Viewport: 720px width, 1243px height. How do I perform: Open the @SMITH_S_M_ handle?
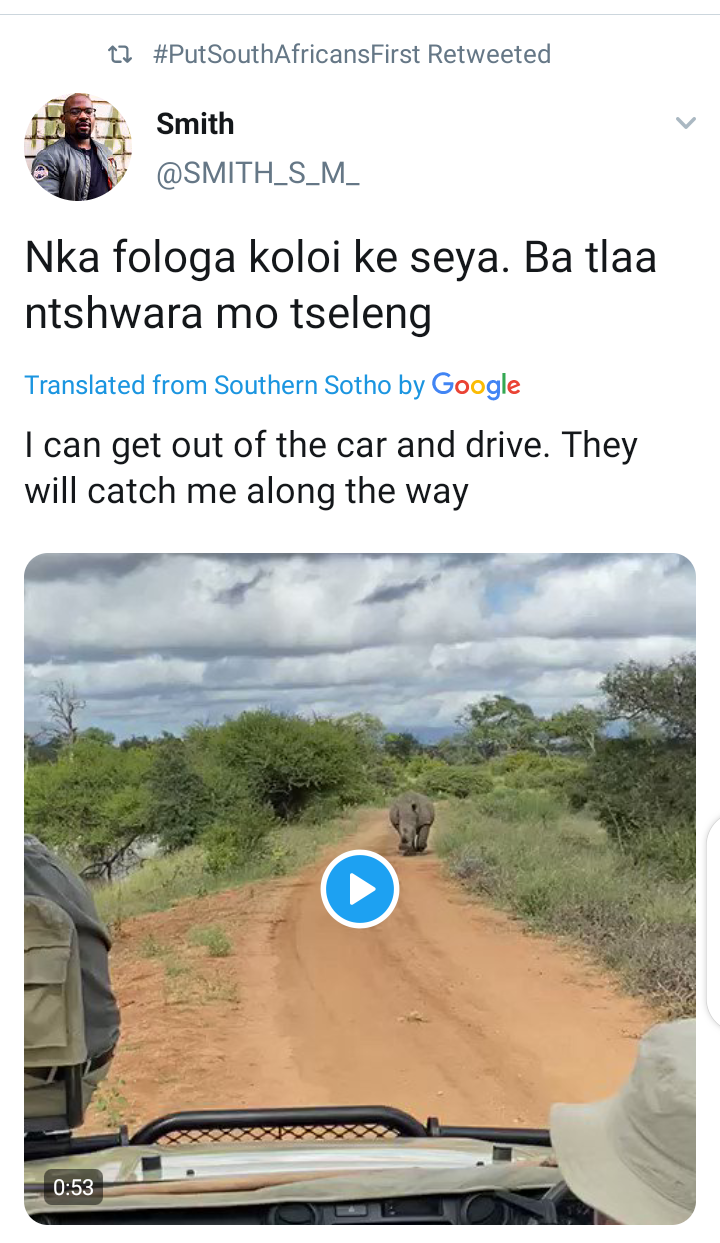click(x=257, y=174)
